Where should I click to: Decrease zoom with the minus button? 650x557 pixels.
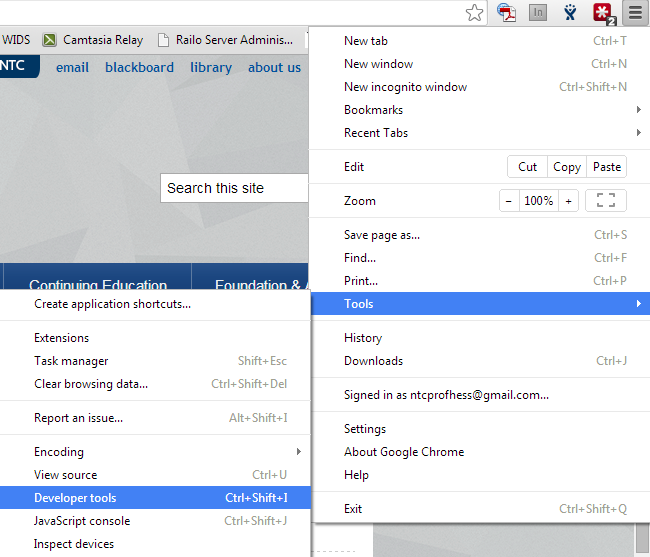509,201
